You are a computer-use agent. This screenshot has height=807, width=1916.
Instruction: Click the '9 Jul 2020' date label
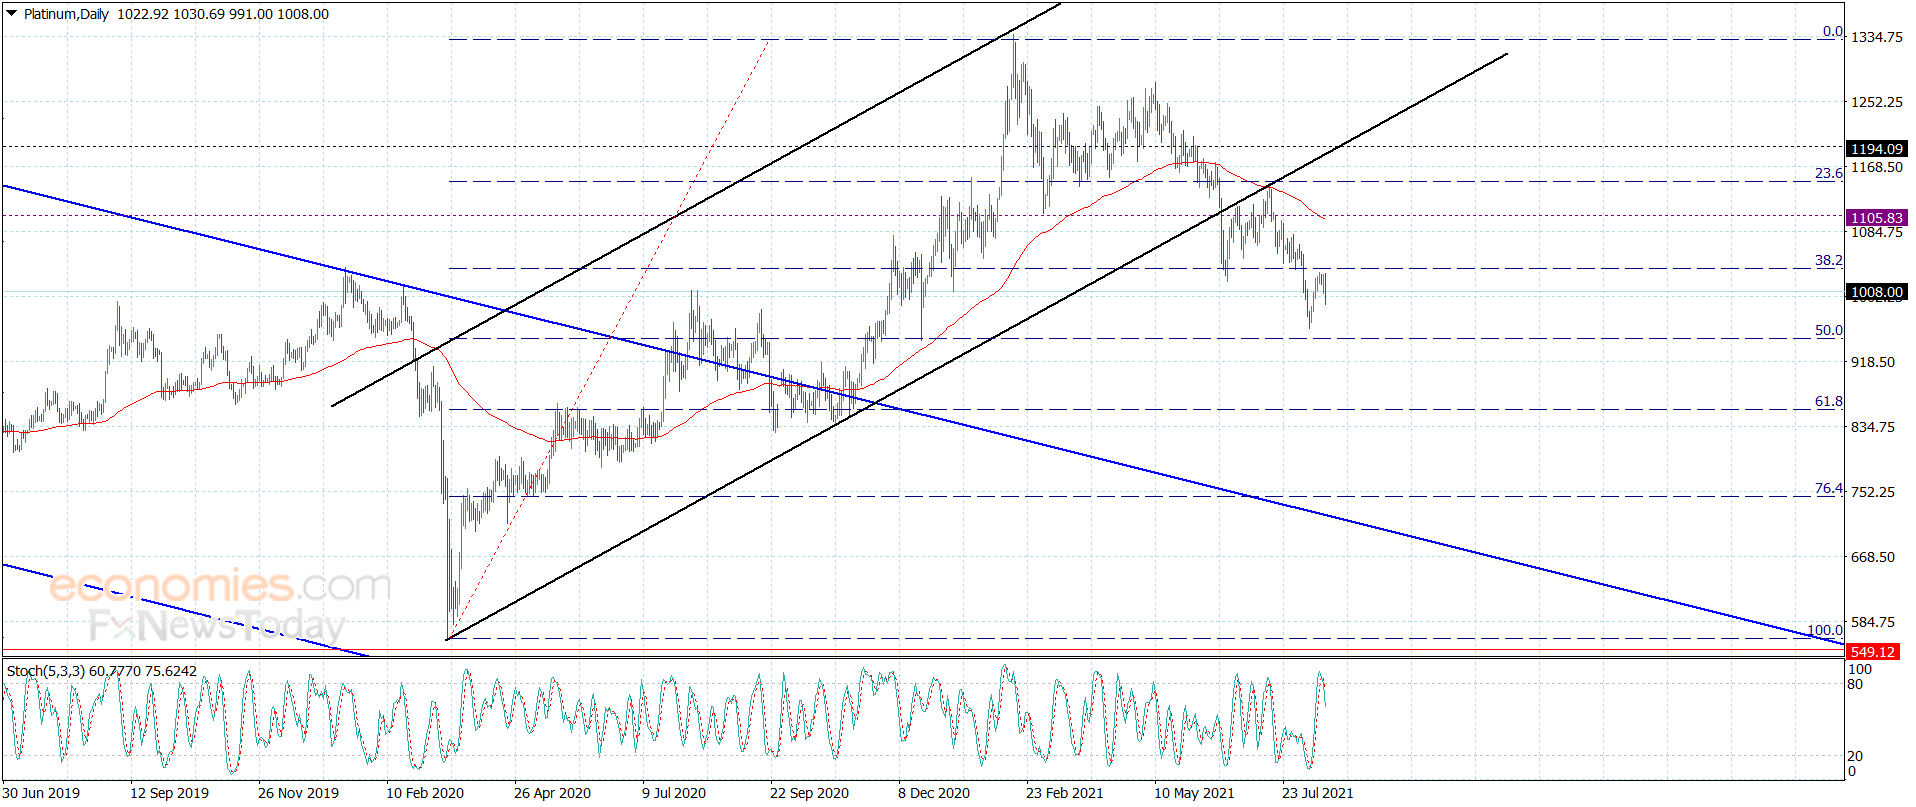point(674,793)
